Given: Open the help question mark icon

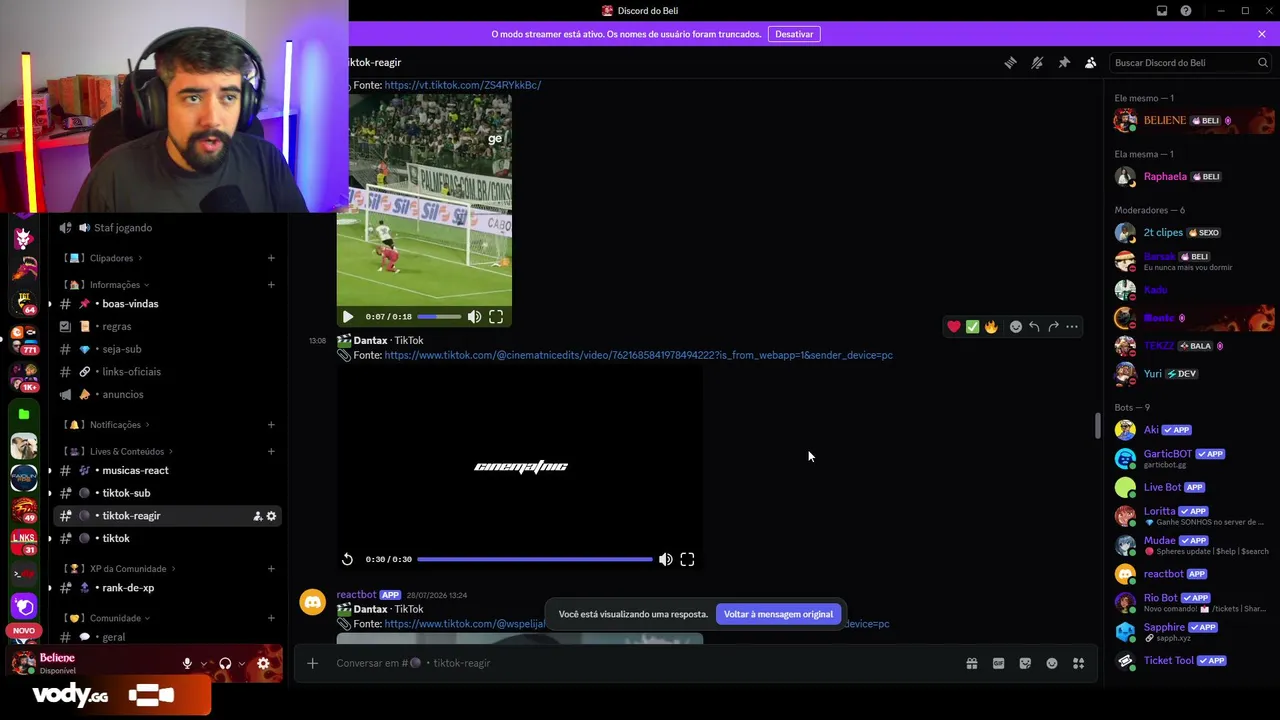Looking at the screenshot, I should pos(1186,11).
